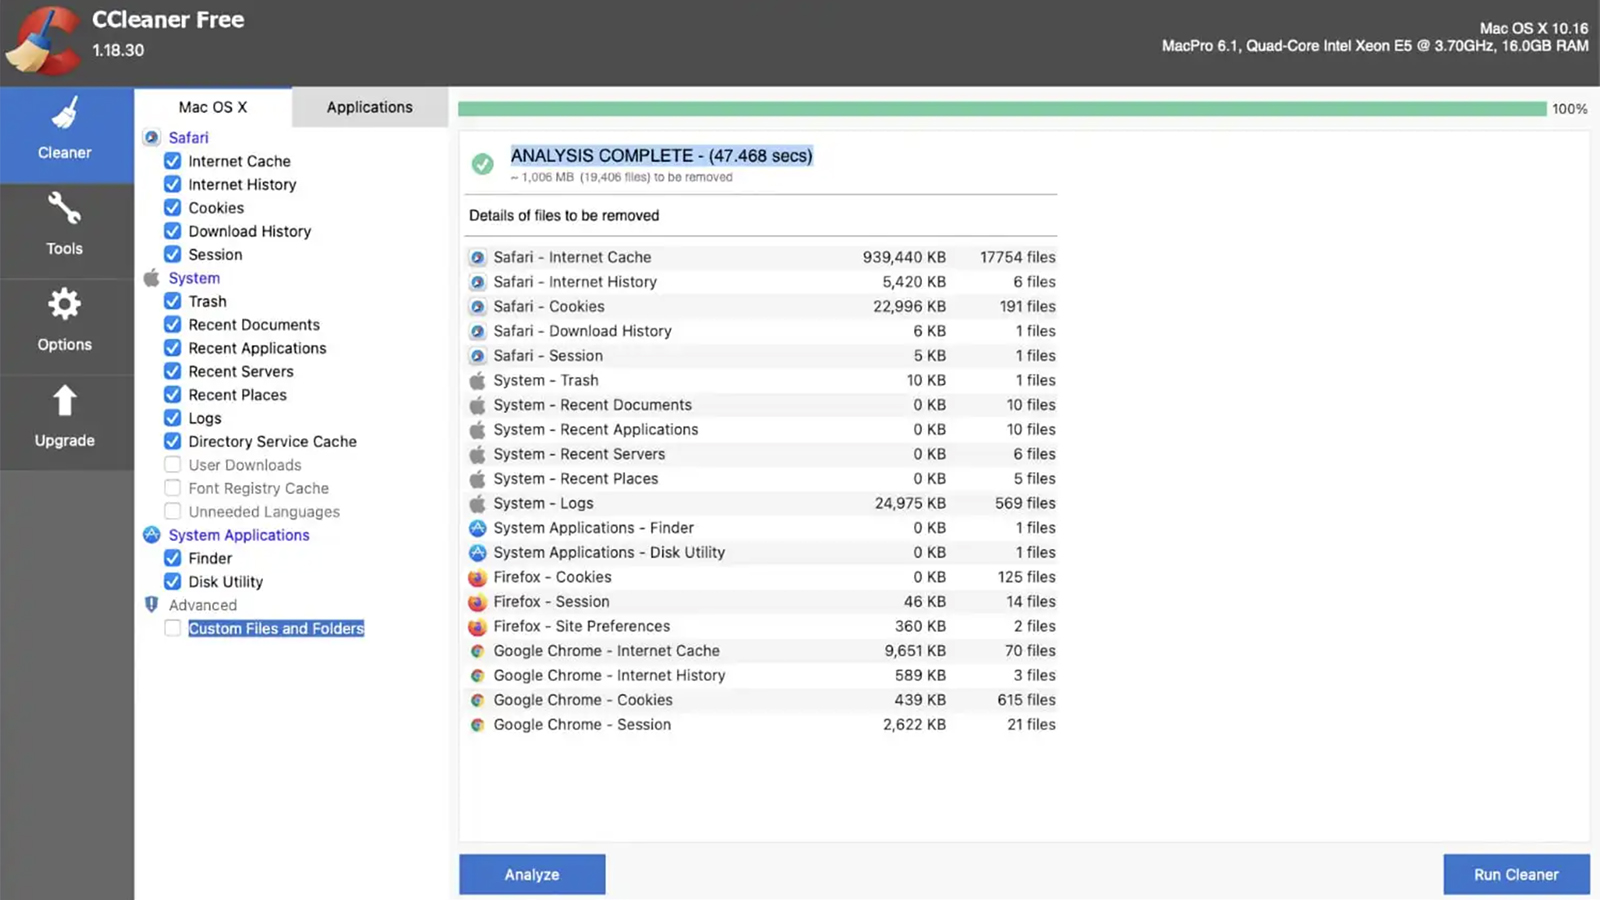
Task: Click the Recent Applications checkbox label
Action: [x=257, y=348]
